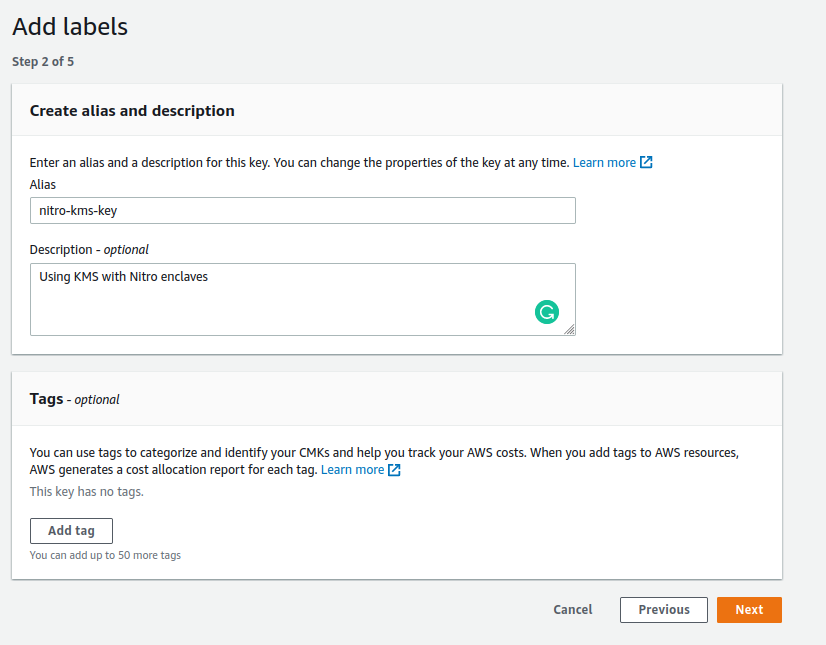This screenshot has width=826, height=645.
Task: Click the 'add up to 50 more tags' hint
Action: [x=105, y=555]
